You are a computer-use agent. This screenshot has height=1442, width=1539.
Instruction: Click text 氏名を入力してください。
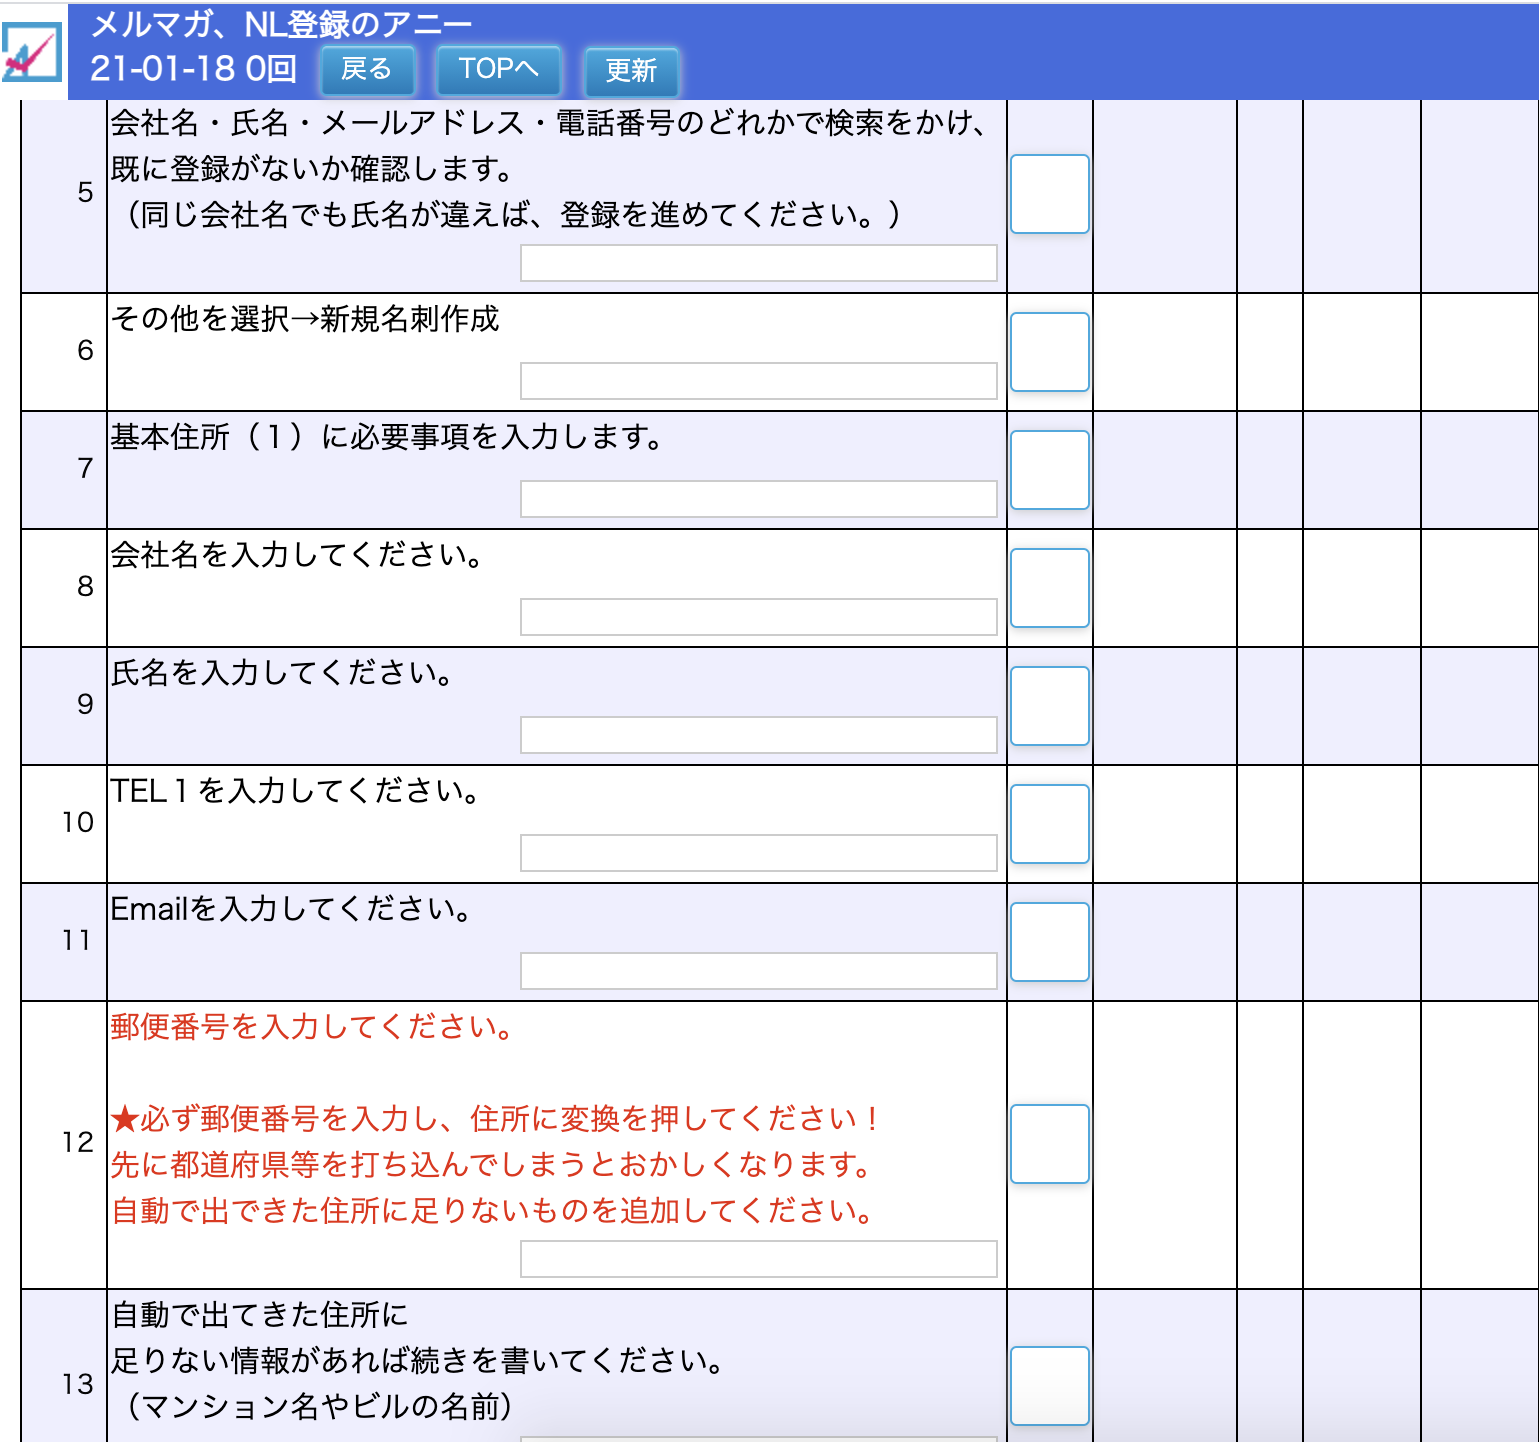tap(282, 673)
